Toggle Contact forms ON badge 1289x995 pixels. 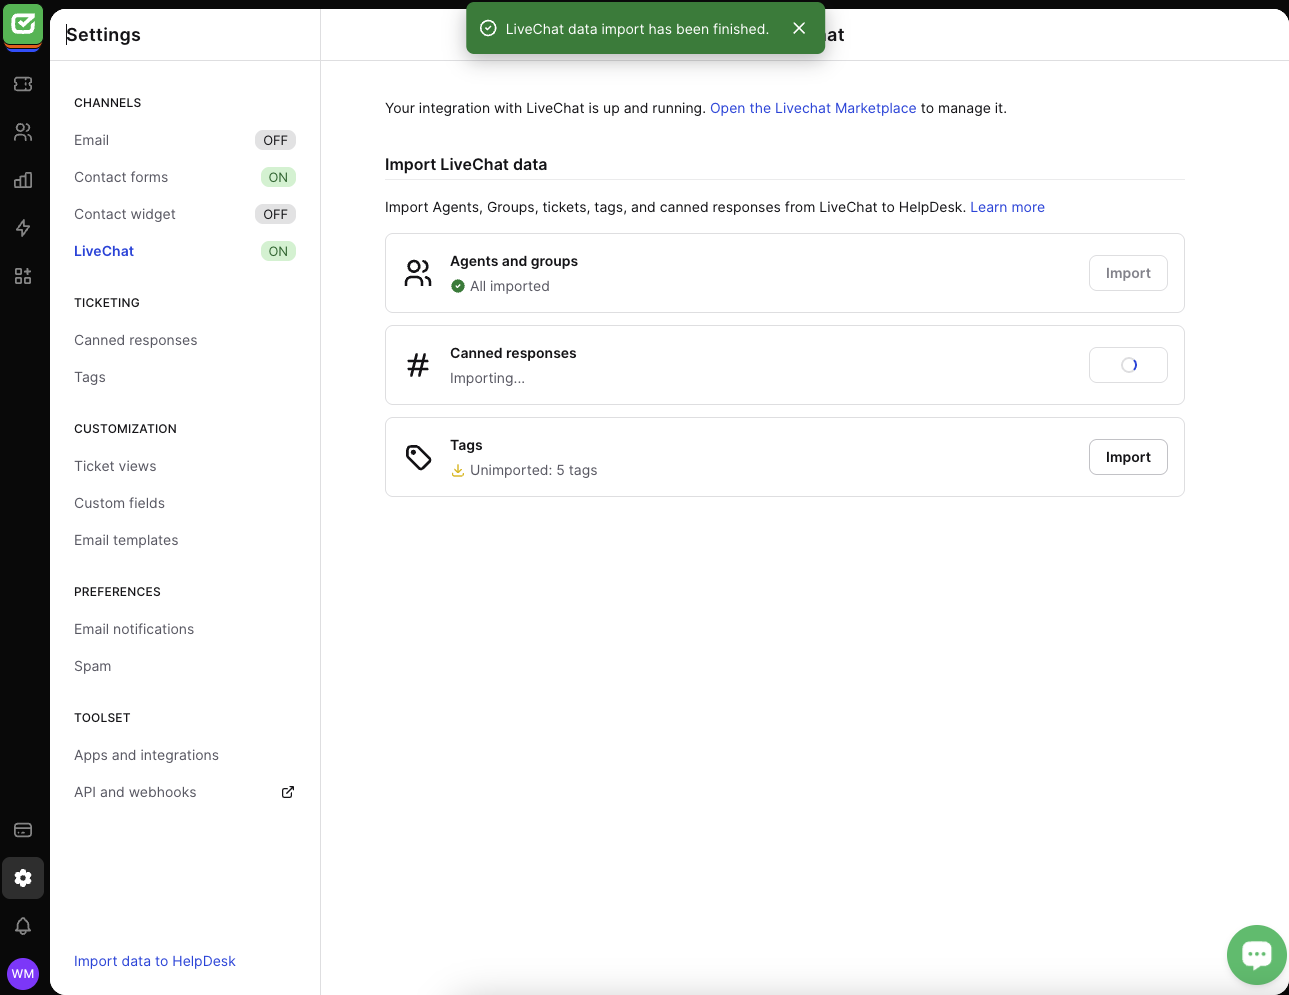[x=278, y=177]
